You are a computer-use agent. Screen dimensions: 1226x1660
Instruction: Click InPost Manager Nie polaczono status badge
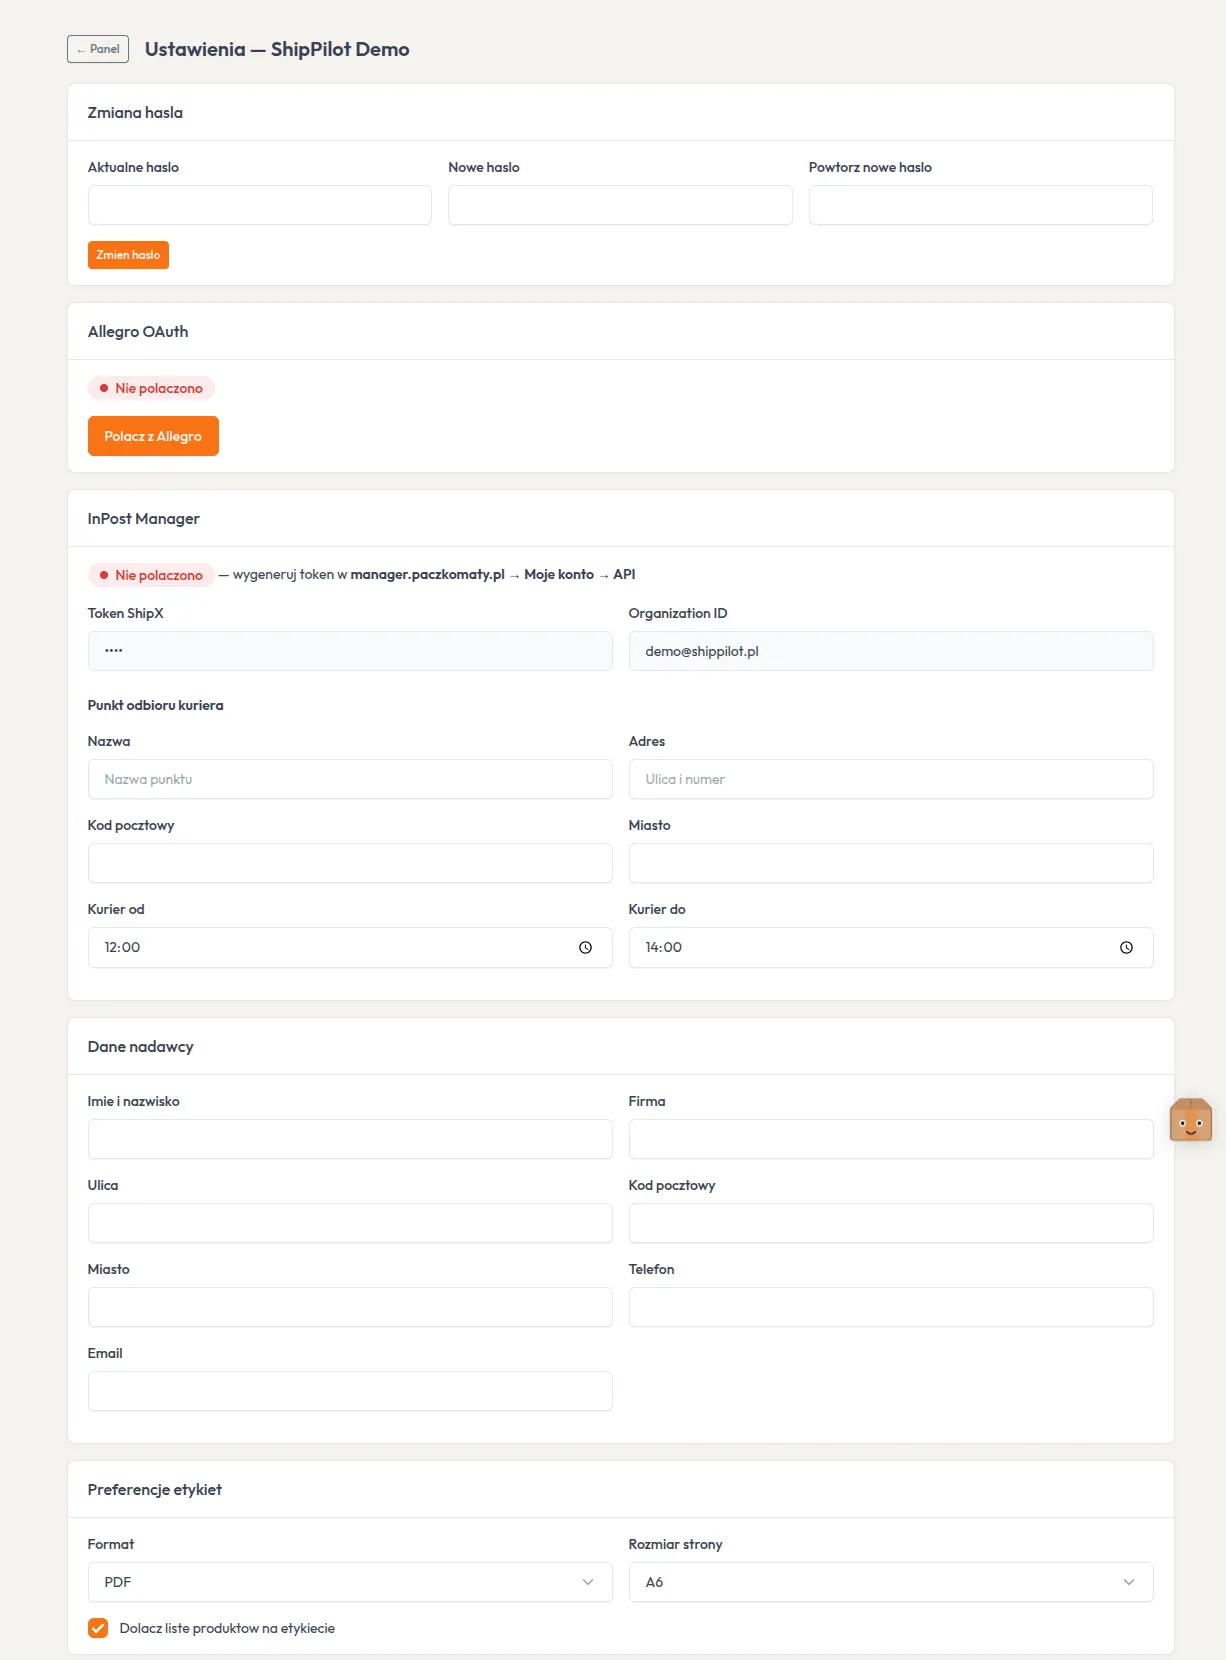point(151,575)
